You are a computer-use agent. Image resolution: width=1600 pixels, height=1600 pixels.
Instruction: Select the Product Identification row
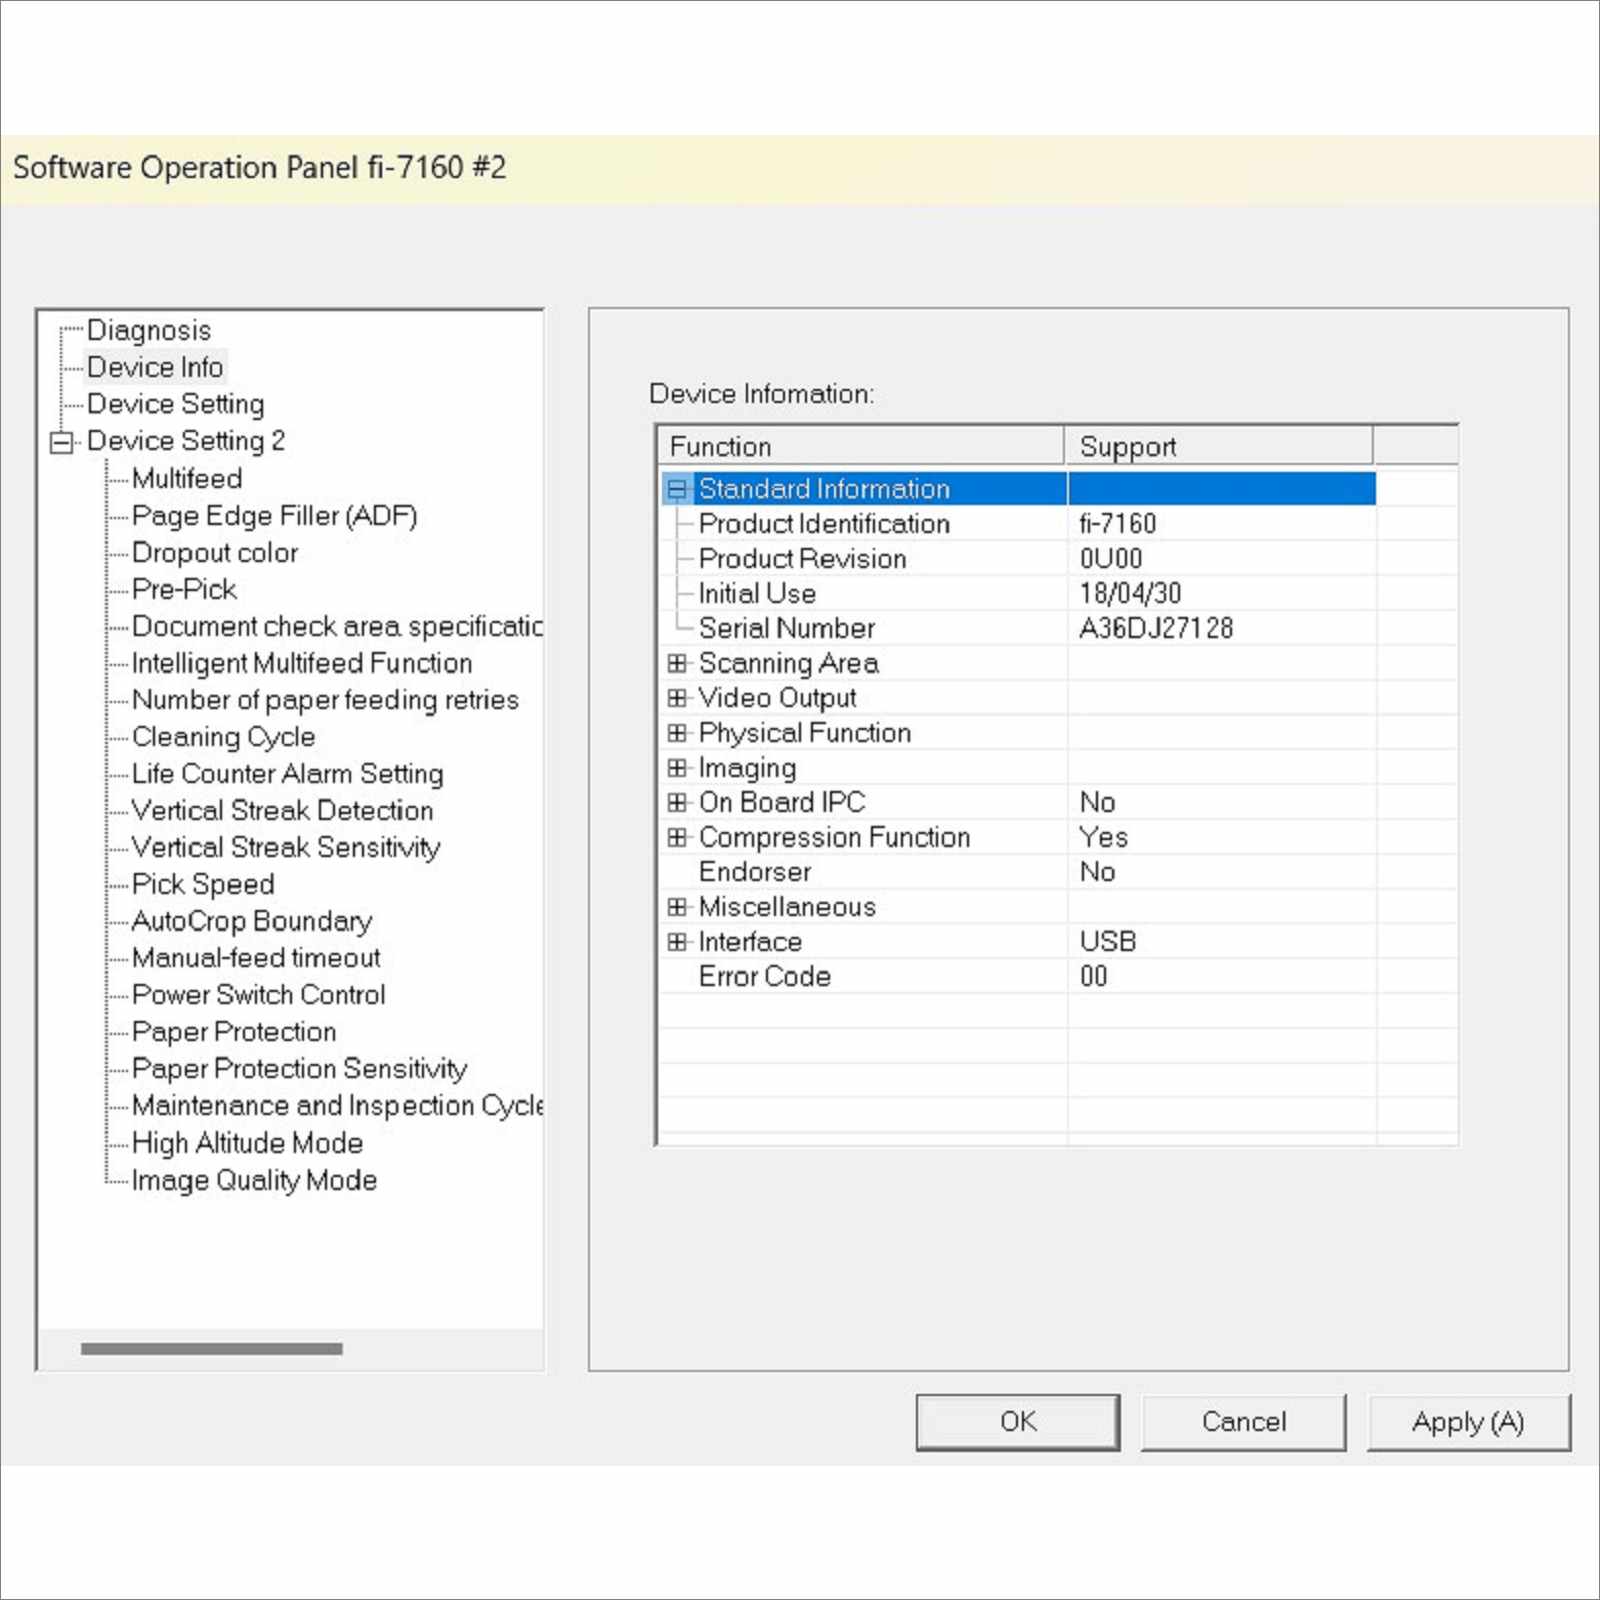[x=1018, y=524]
